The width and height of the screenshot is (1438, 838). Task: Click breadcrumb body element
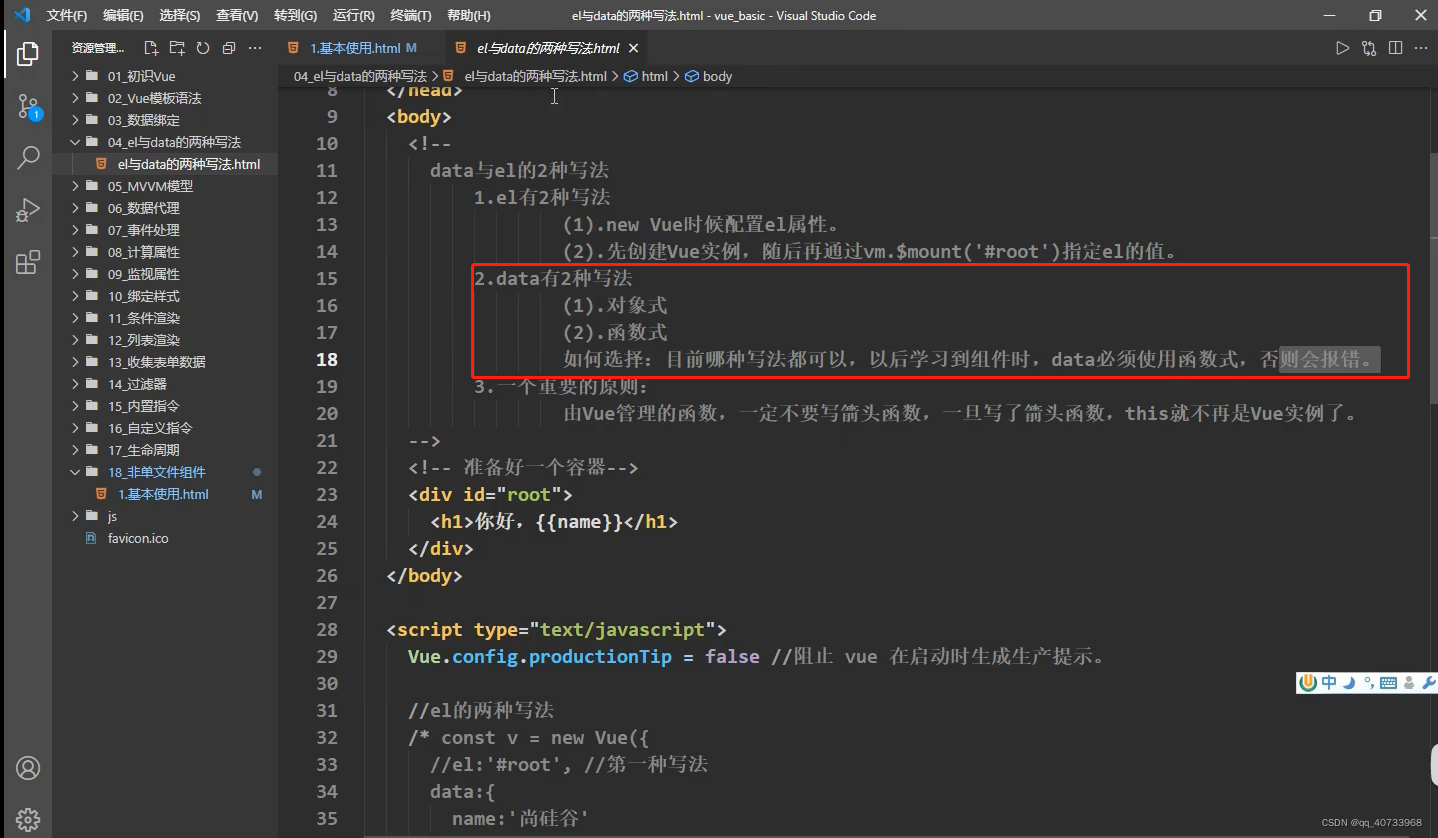point(709,76)
